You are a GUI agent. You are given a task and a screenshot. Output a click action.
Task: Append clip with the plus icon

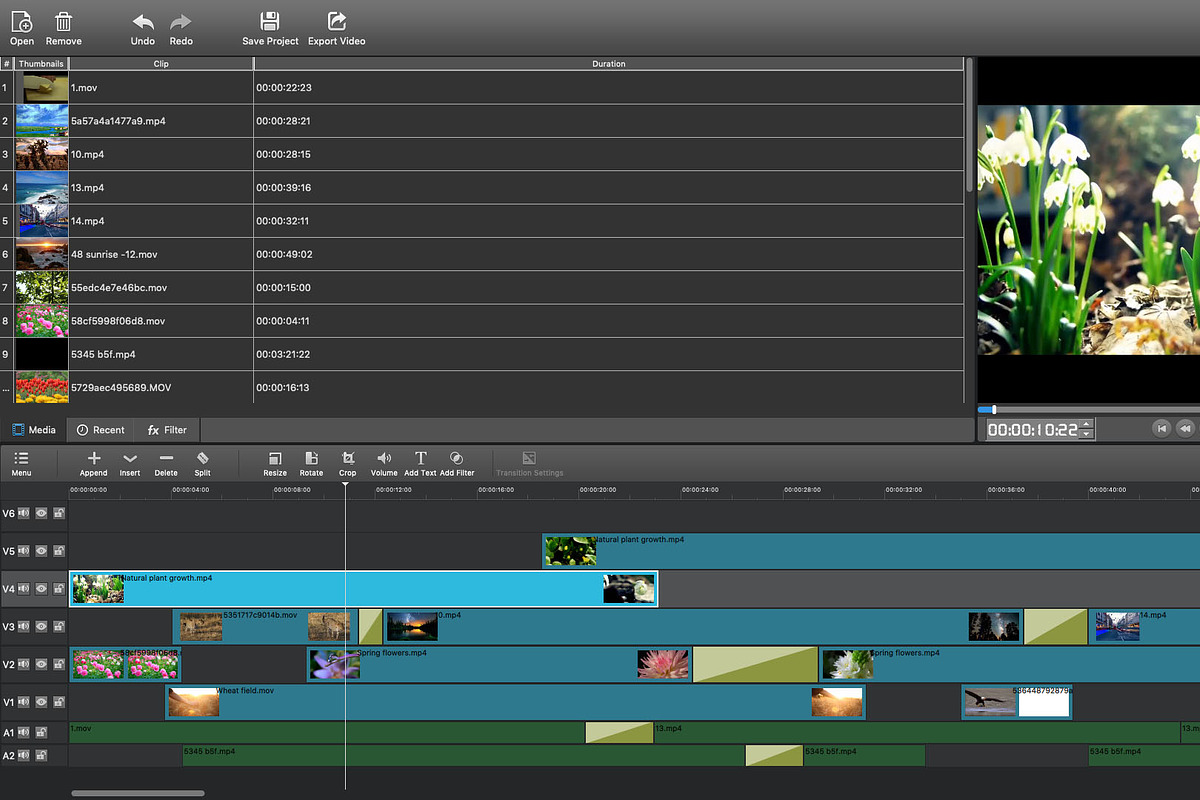pos(94,458)
